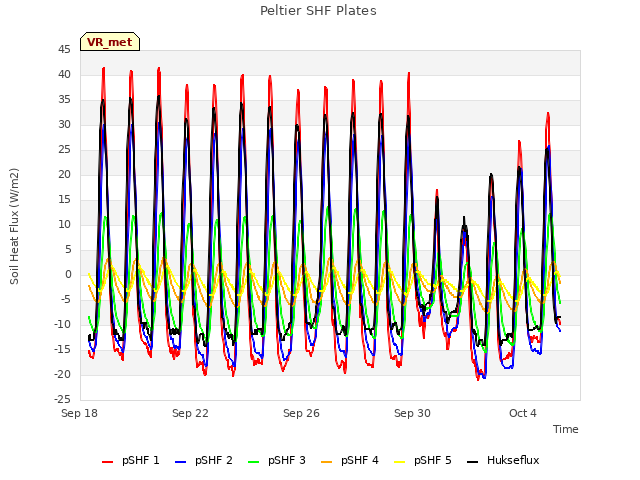This screenshot has height=480, width=640.
Task: Click the Time axis label
Action: coord(565,429)
